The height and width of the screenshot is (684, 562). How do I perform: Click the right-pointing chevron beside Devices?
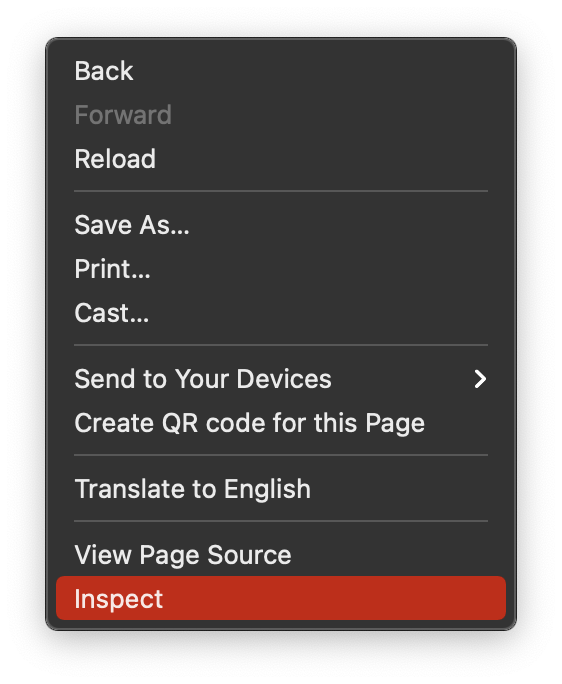(x=480, y=379)
